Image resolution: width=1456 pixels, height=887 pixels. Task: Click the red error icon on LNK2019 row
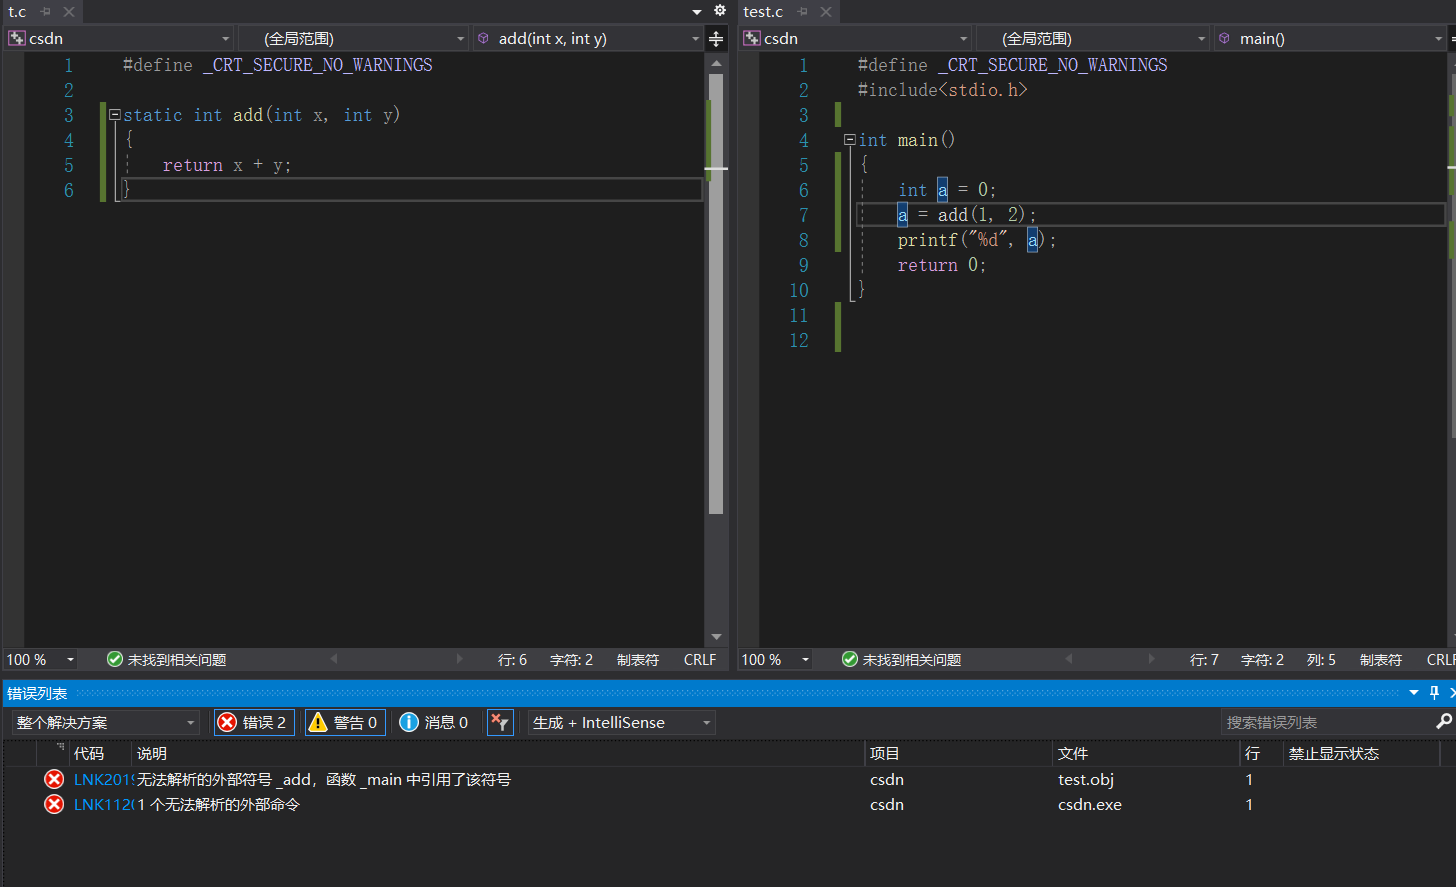(54, 779)
